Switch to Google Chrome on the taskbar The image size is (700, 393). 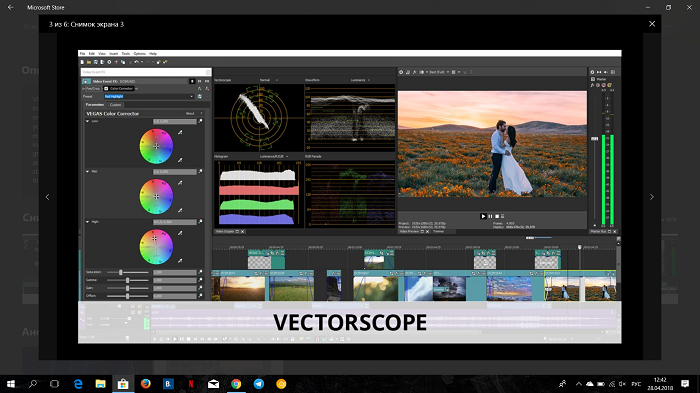236,384
